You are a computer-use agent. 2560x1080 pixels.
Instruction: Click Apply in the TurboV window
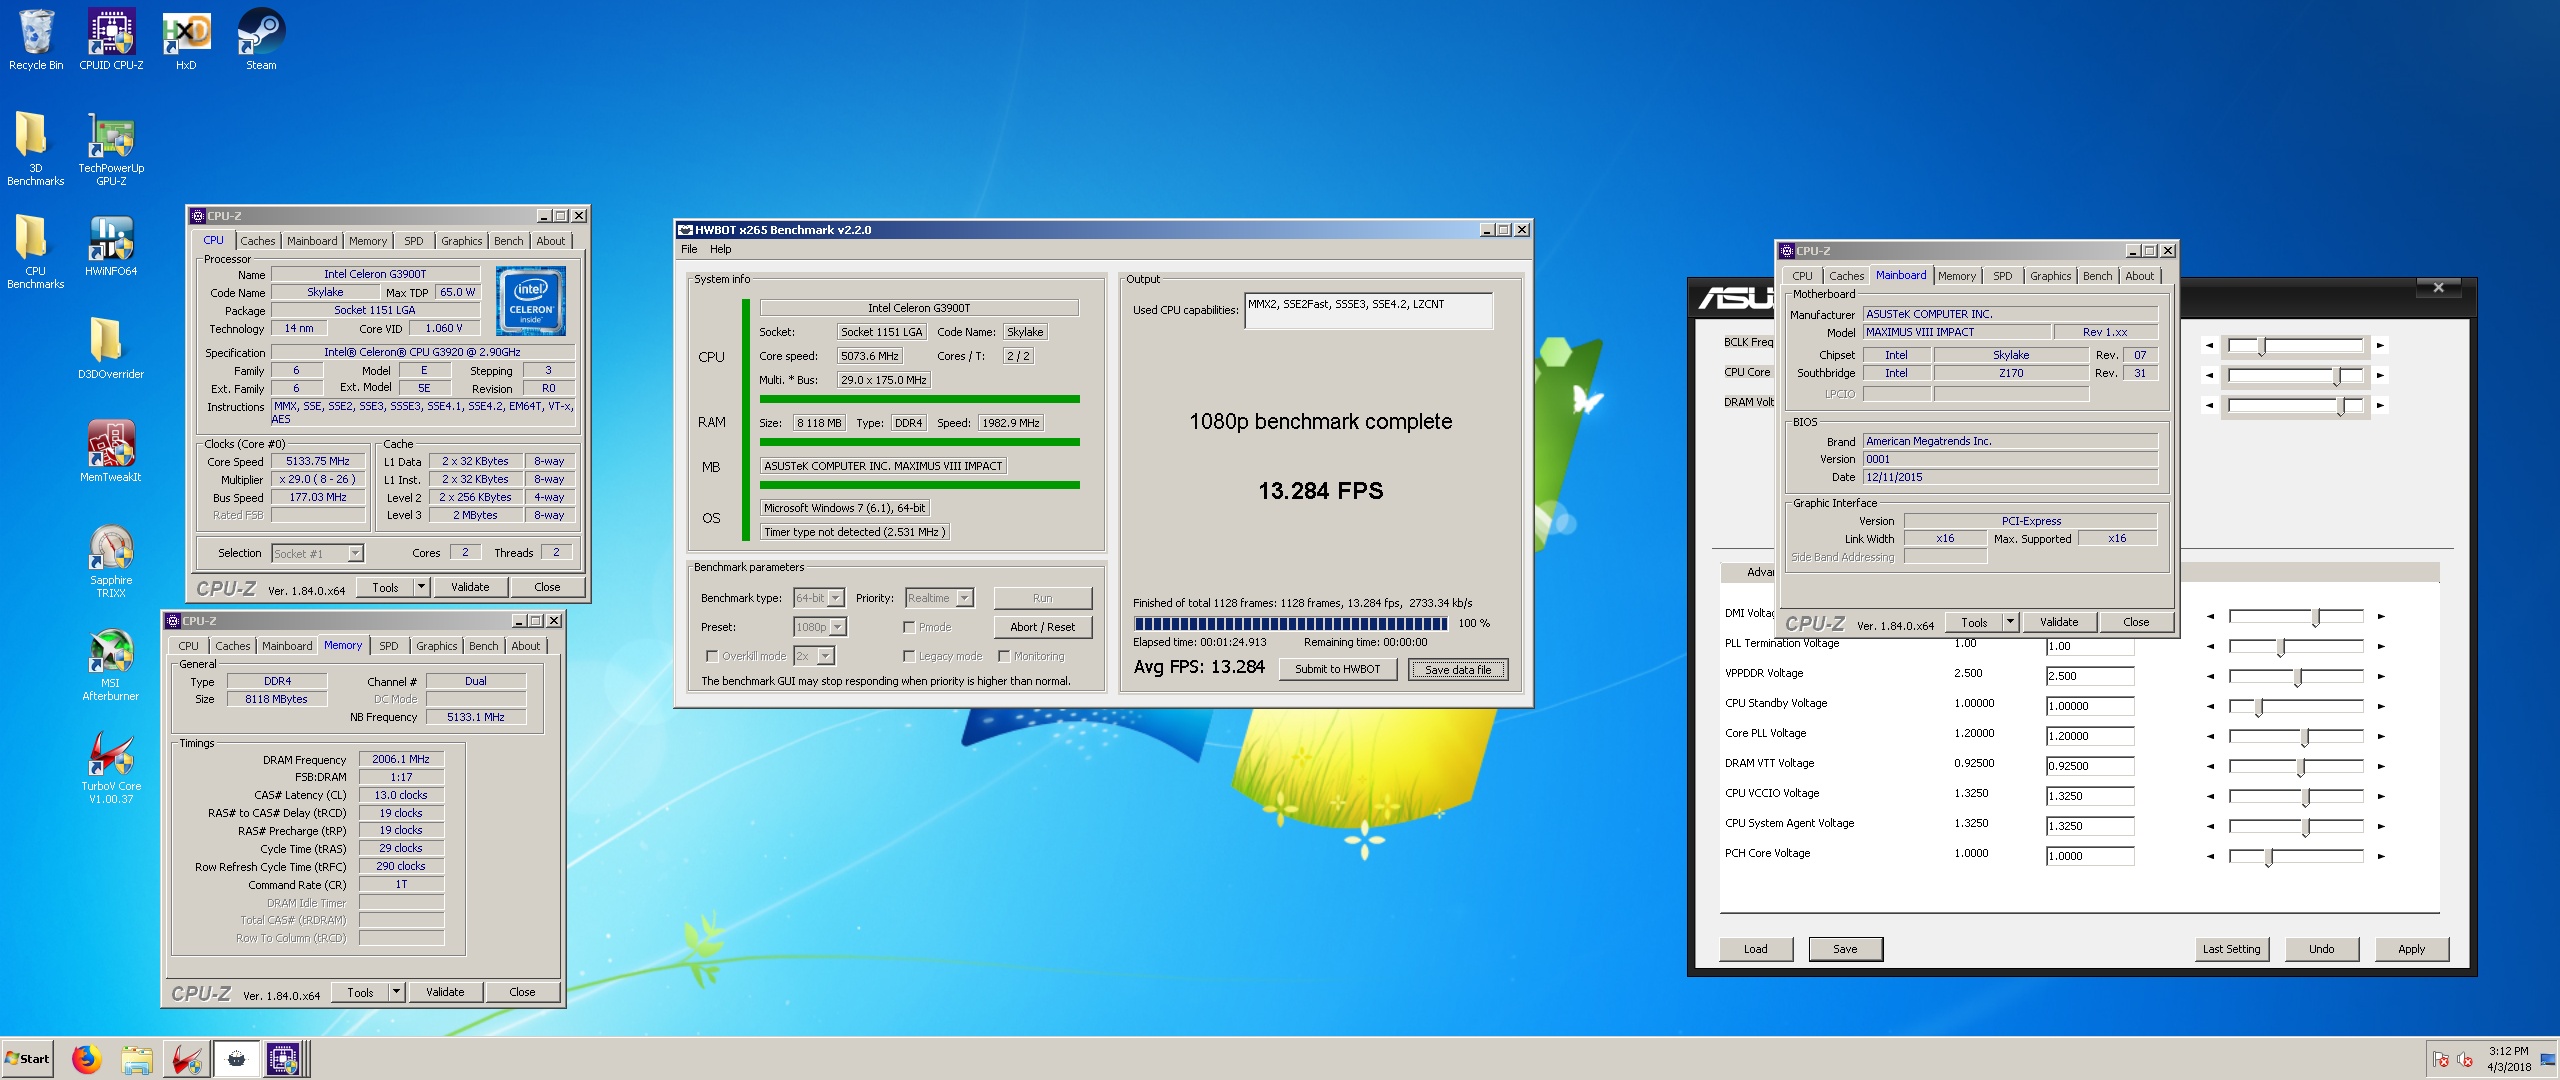tap(2412, 949)
